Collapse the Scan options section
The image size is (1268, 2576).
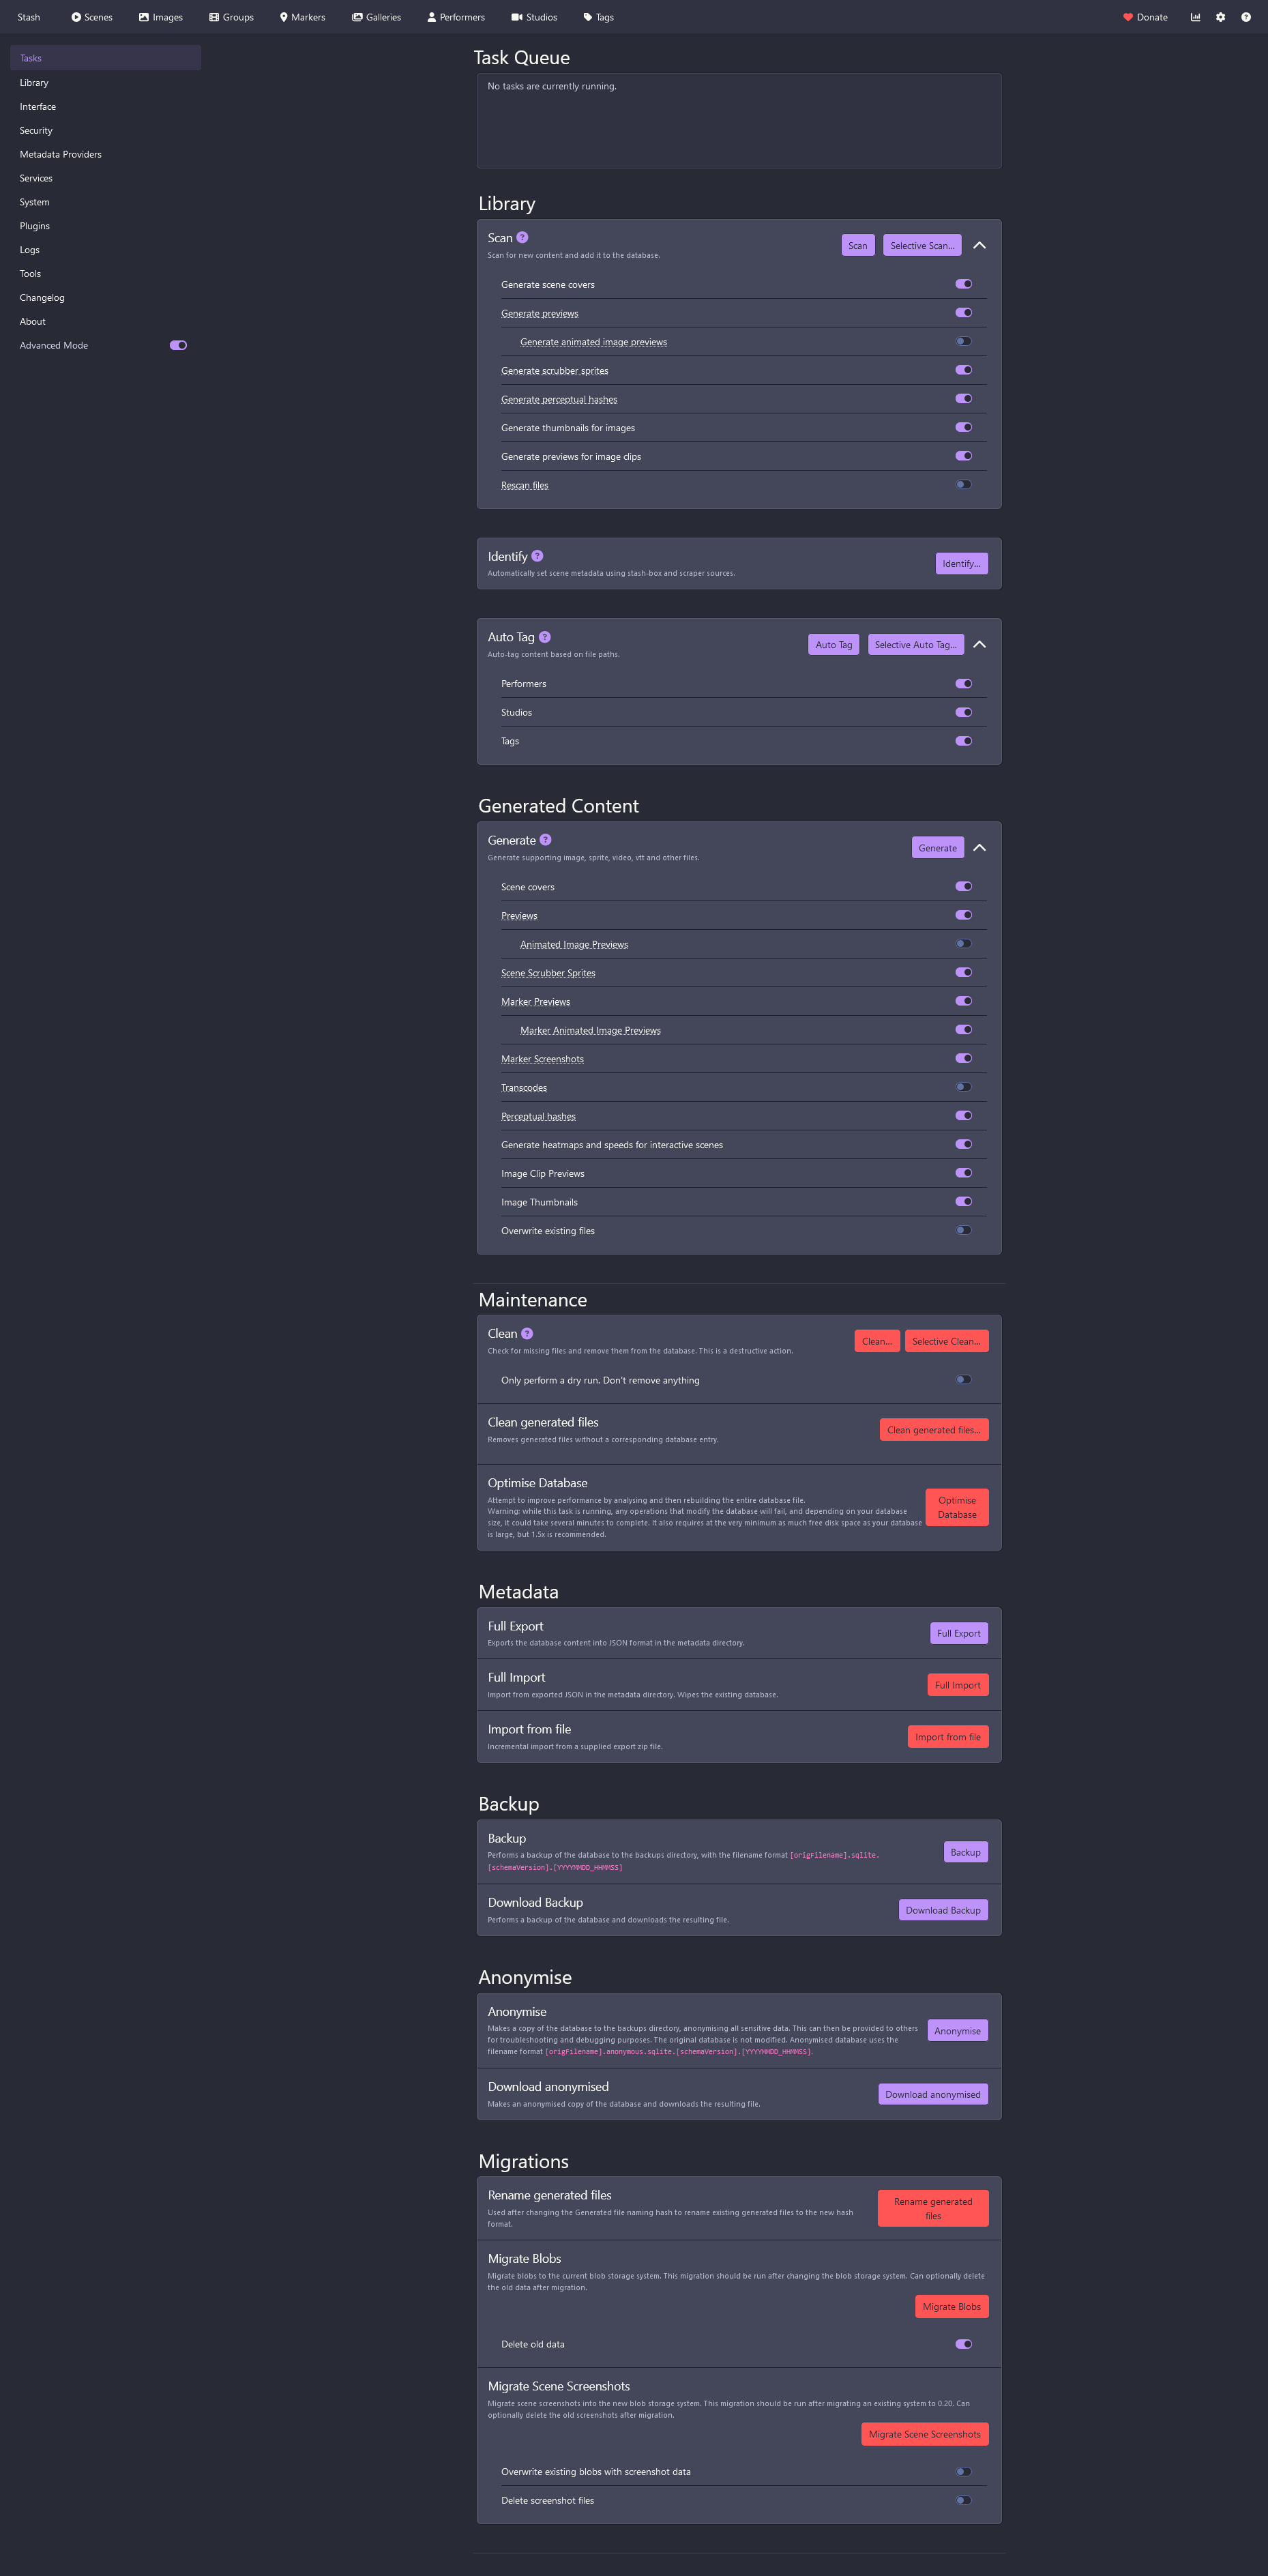coord(979,246)
